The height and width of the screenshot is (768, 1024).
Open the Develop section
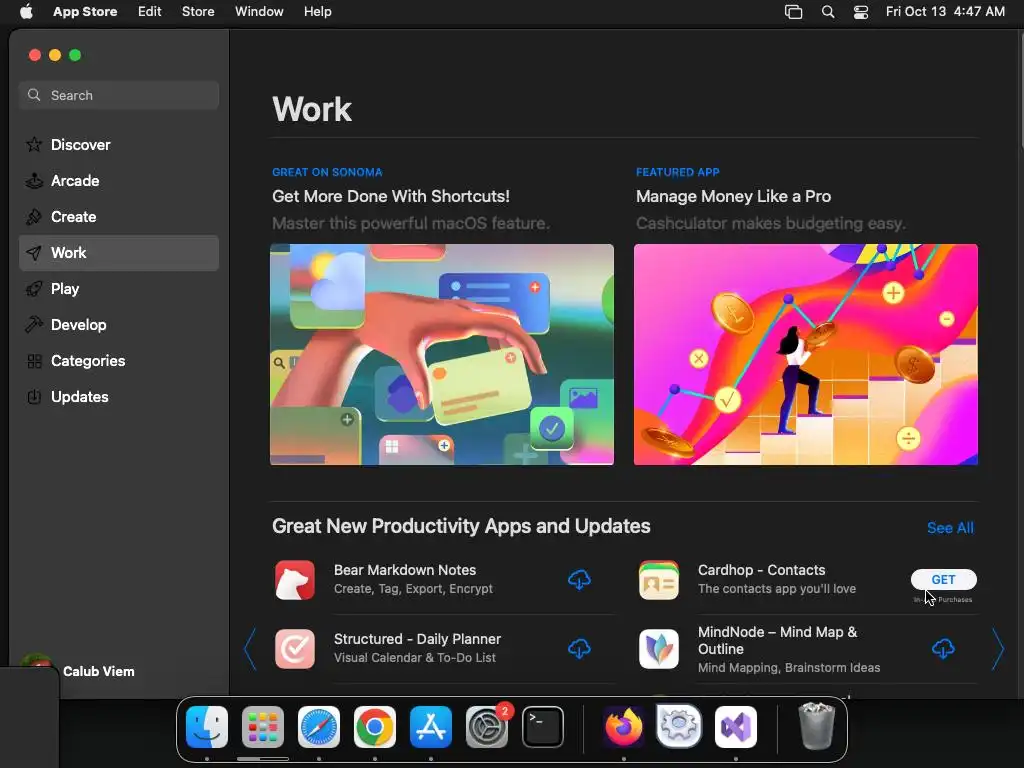(119, 325)
